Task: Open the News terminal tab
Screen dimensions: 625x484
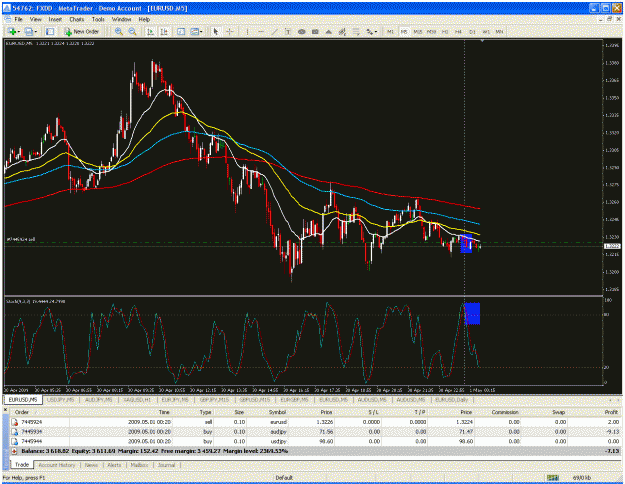Action: coord(91,465)
